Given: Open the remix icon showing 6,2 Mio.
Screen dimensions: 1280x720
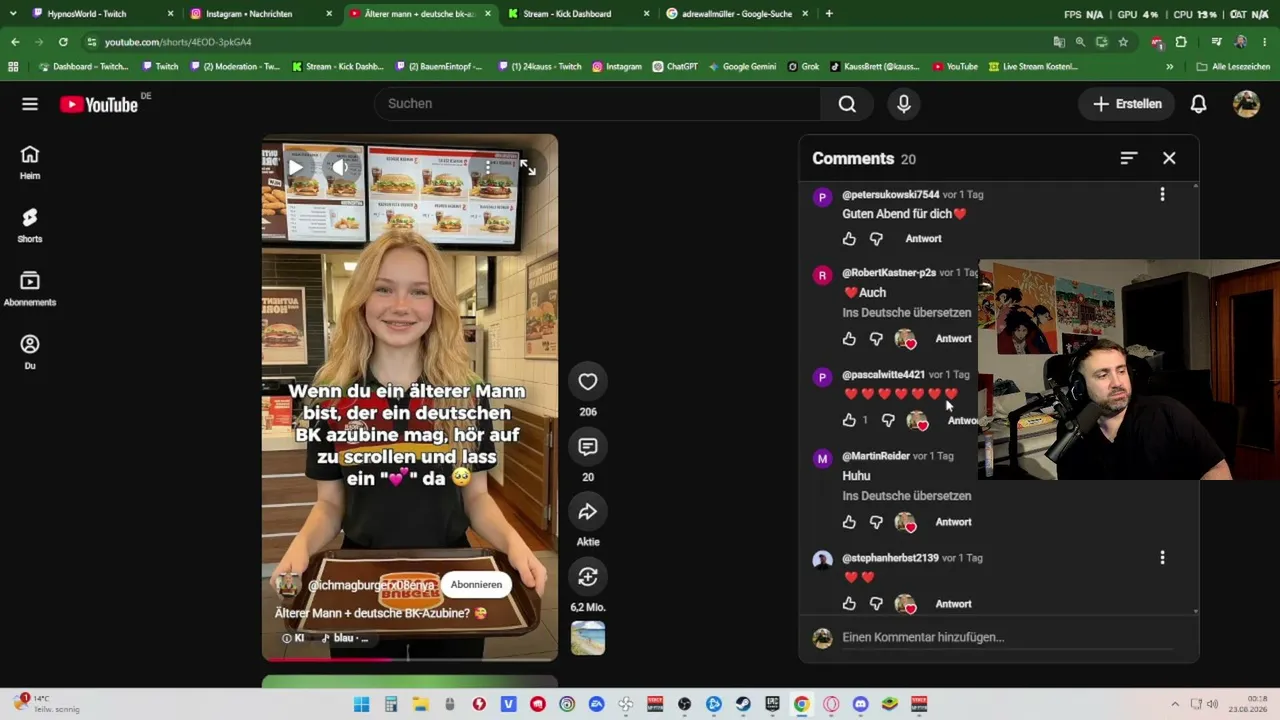Looking at the screenshot, I should [x=588, y=577].
